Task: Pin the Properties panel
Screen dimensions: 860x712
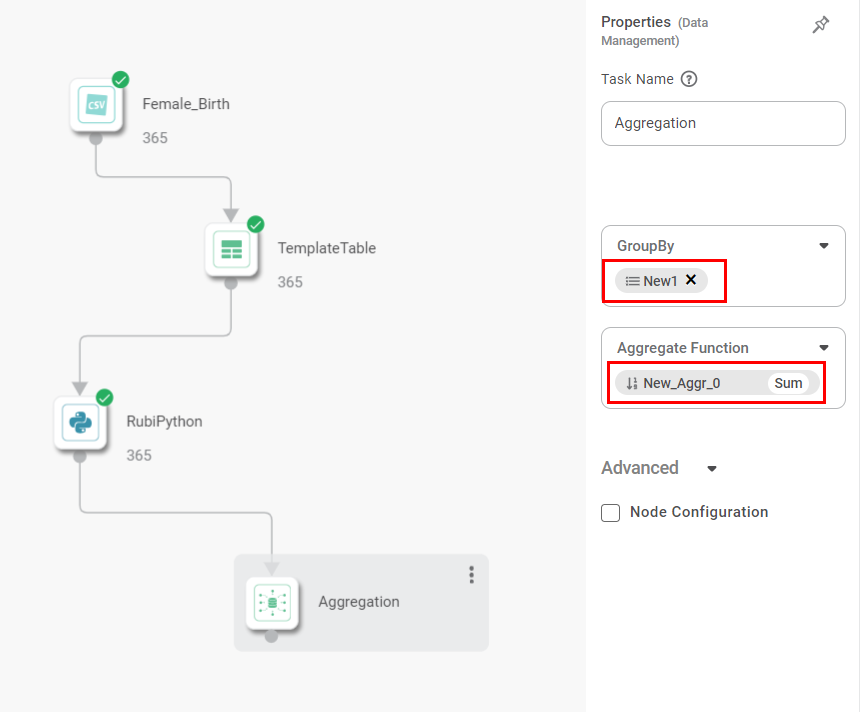Action: 821,25
